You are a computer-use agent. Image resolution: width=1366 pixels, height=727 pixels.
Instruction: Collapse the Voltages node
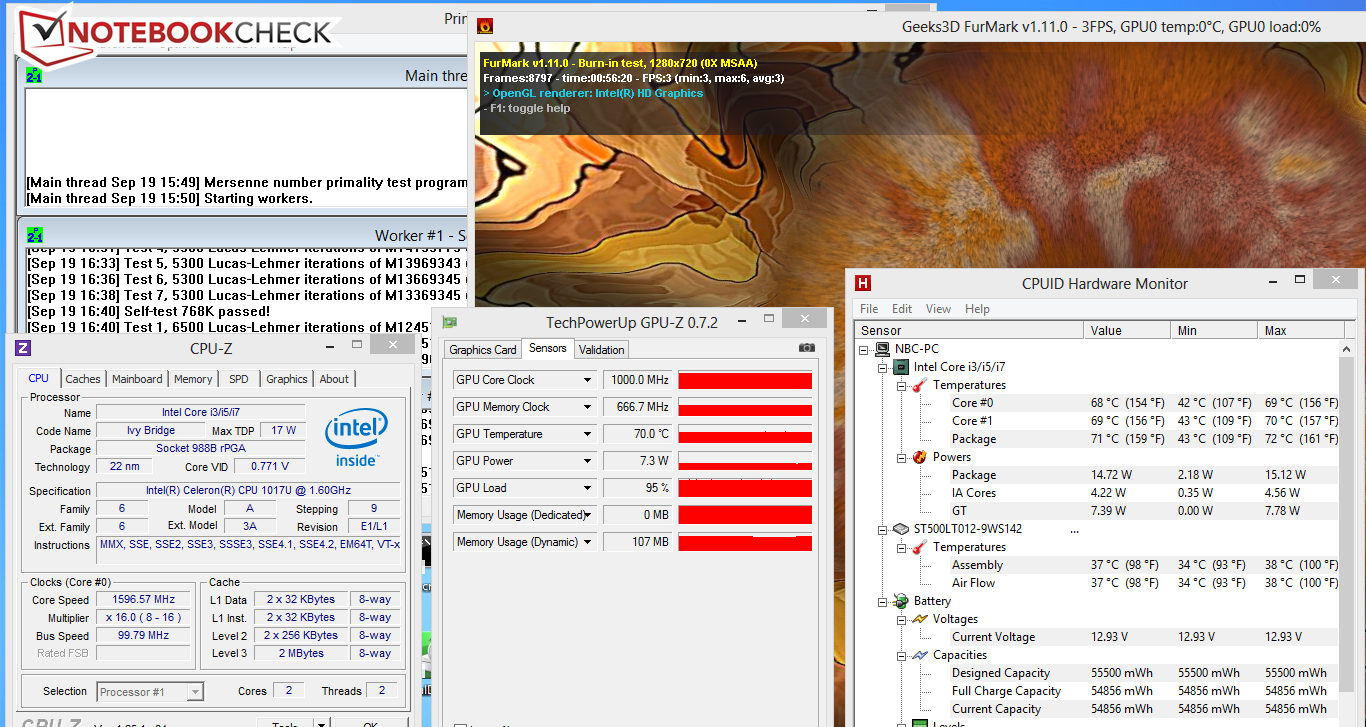click(x=902, y=619)
